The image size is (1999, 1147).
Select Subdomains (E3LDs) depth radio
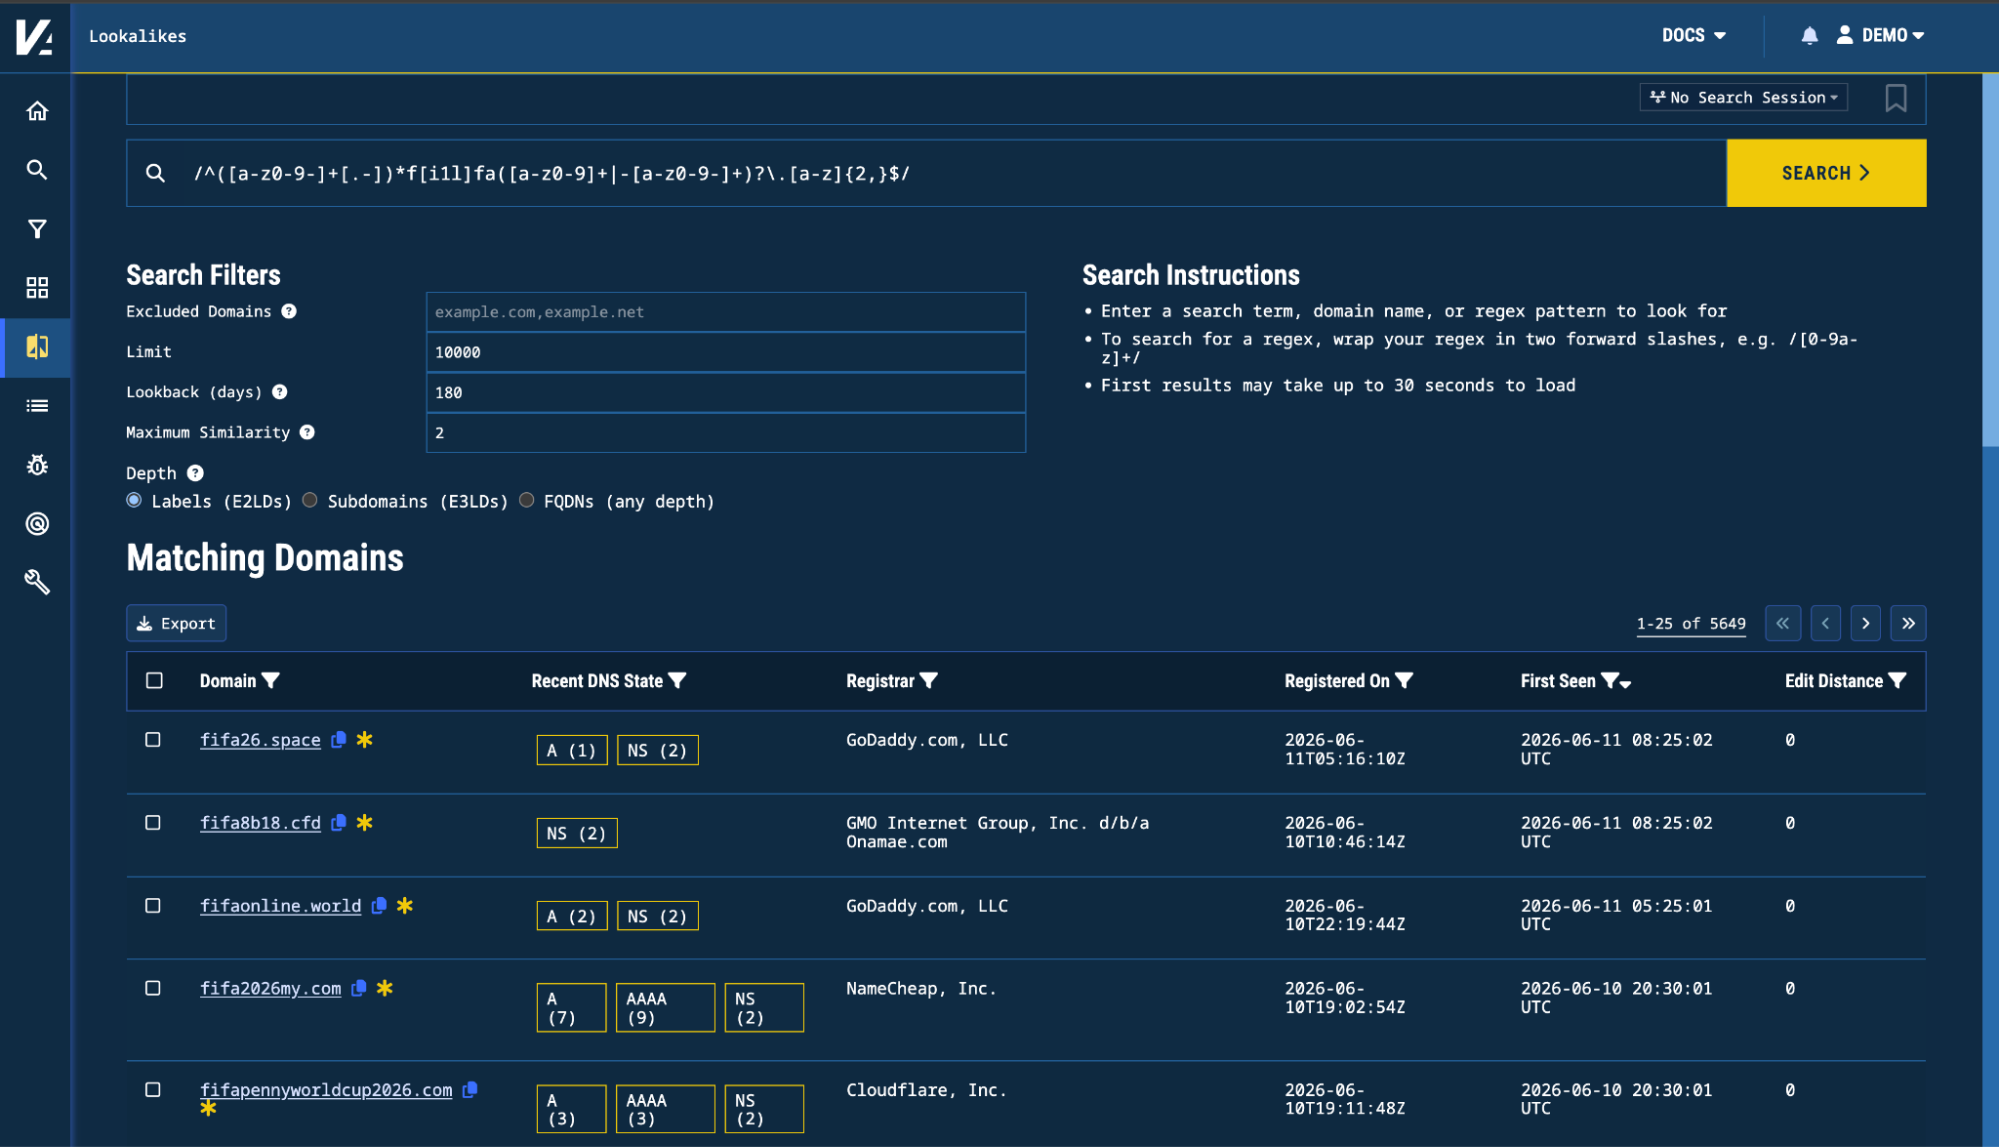[310, 500]
